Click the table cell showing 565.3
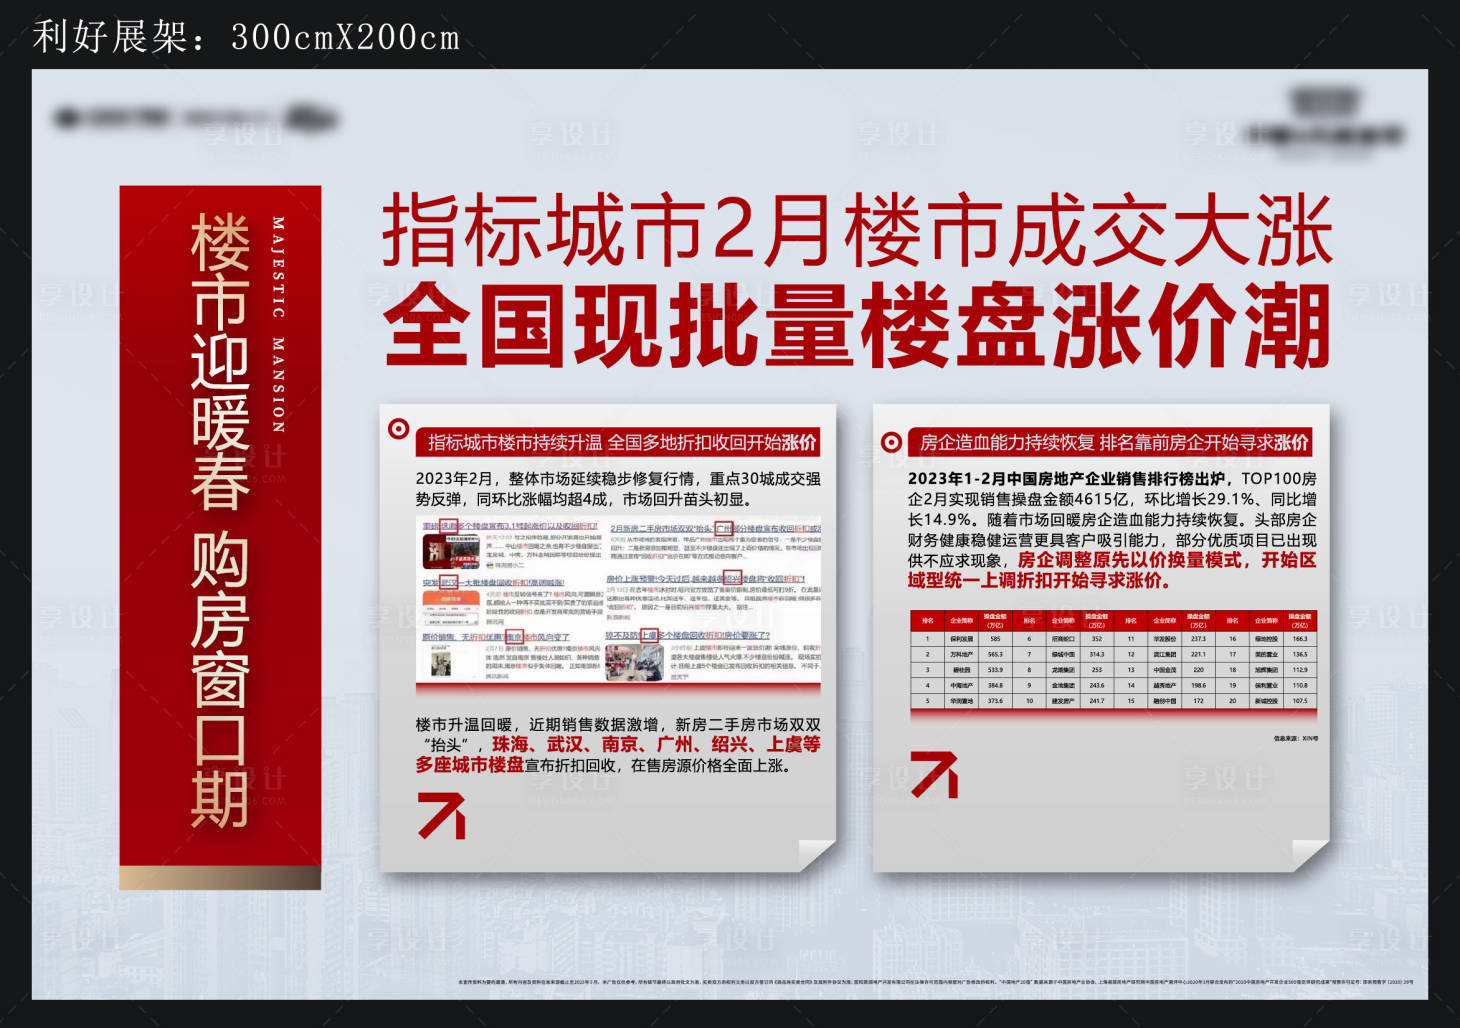This screenshot has width=1460, height=1028. 995,654
